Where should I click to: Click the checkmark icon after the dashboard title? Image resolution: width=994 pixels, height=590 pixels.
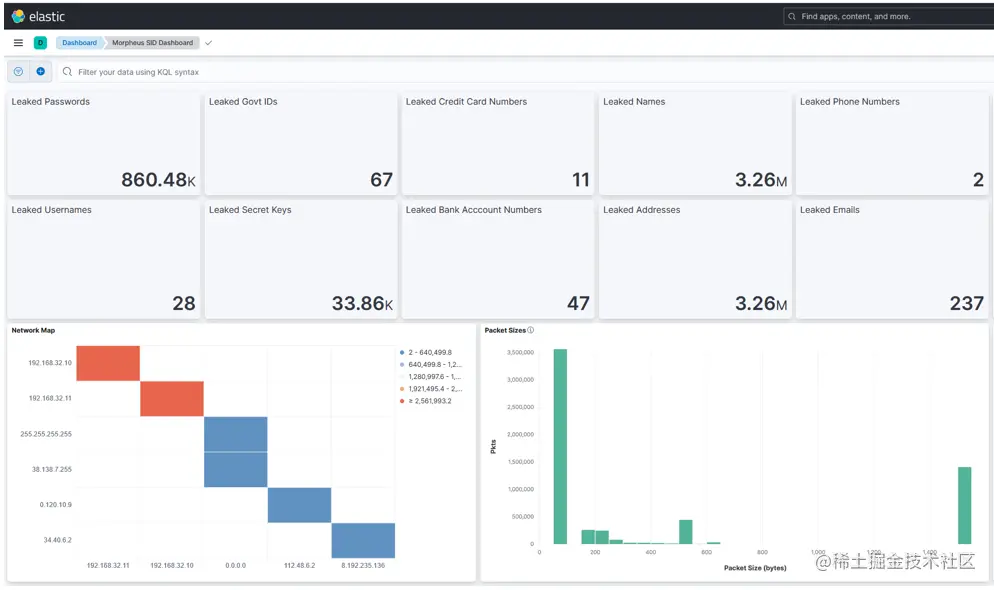tap(208, 43)
